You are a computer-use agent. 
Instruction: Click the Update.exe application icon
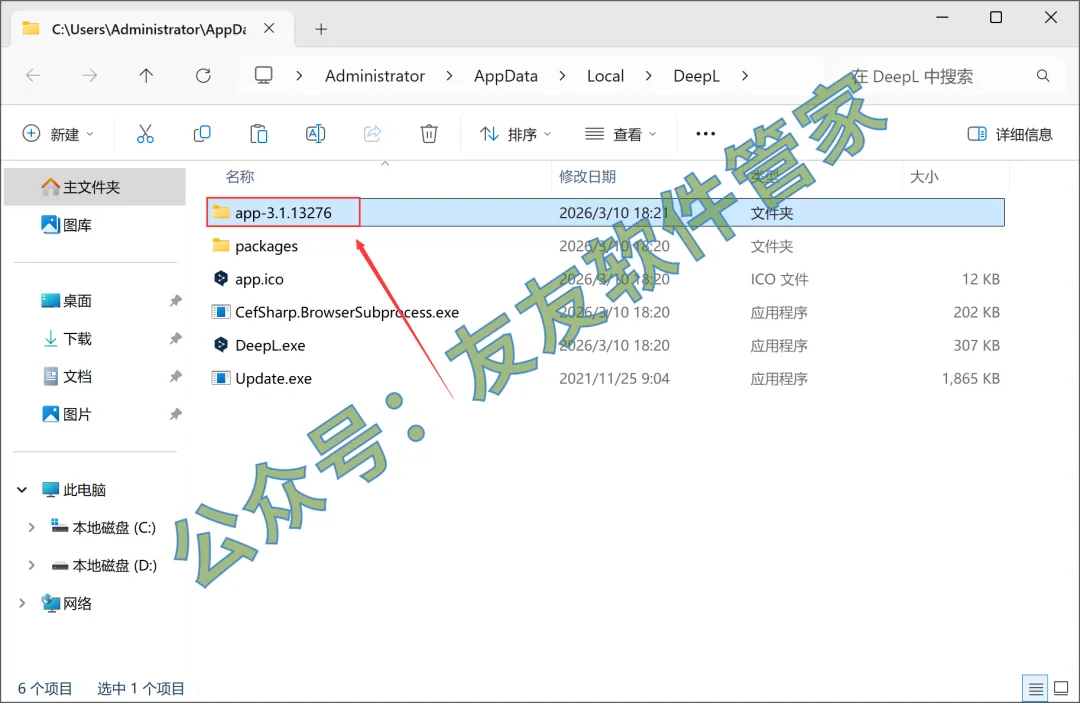pyautogui.click(x=220, y=378)
